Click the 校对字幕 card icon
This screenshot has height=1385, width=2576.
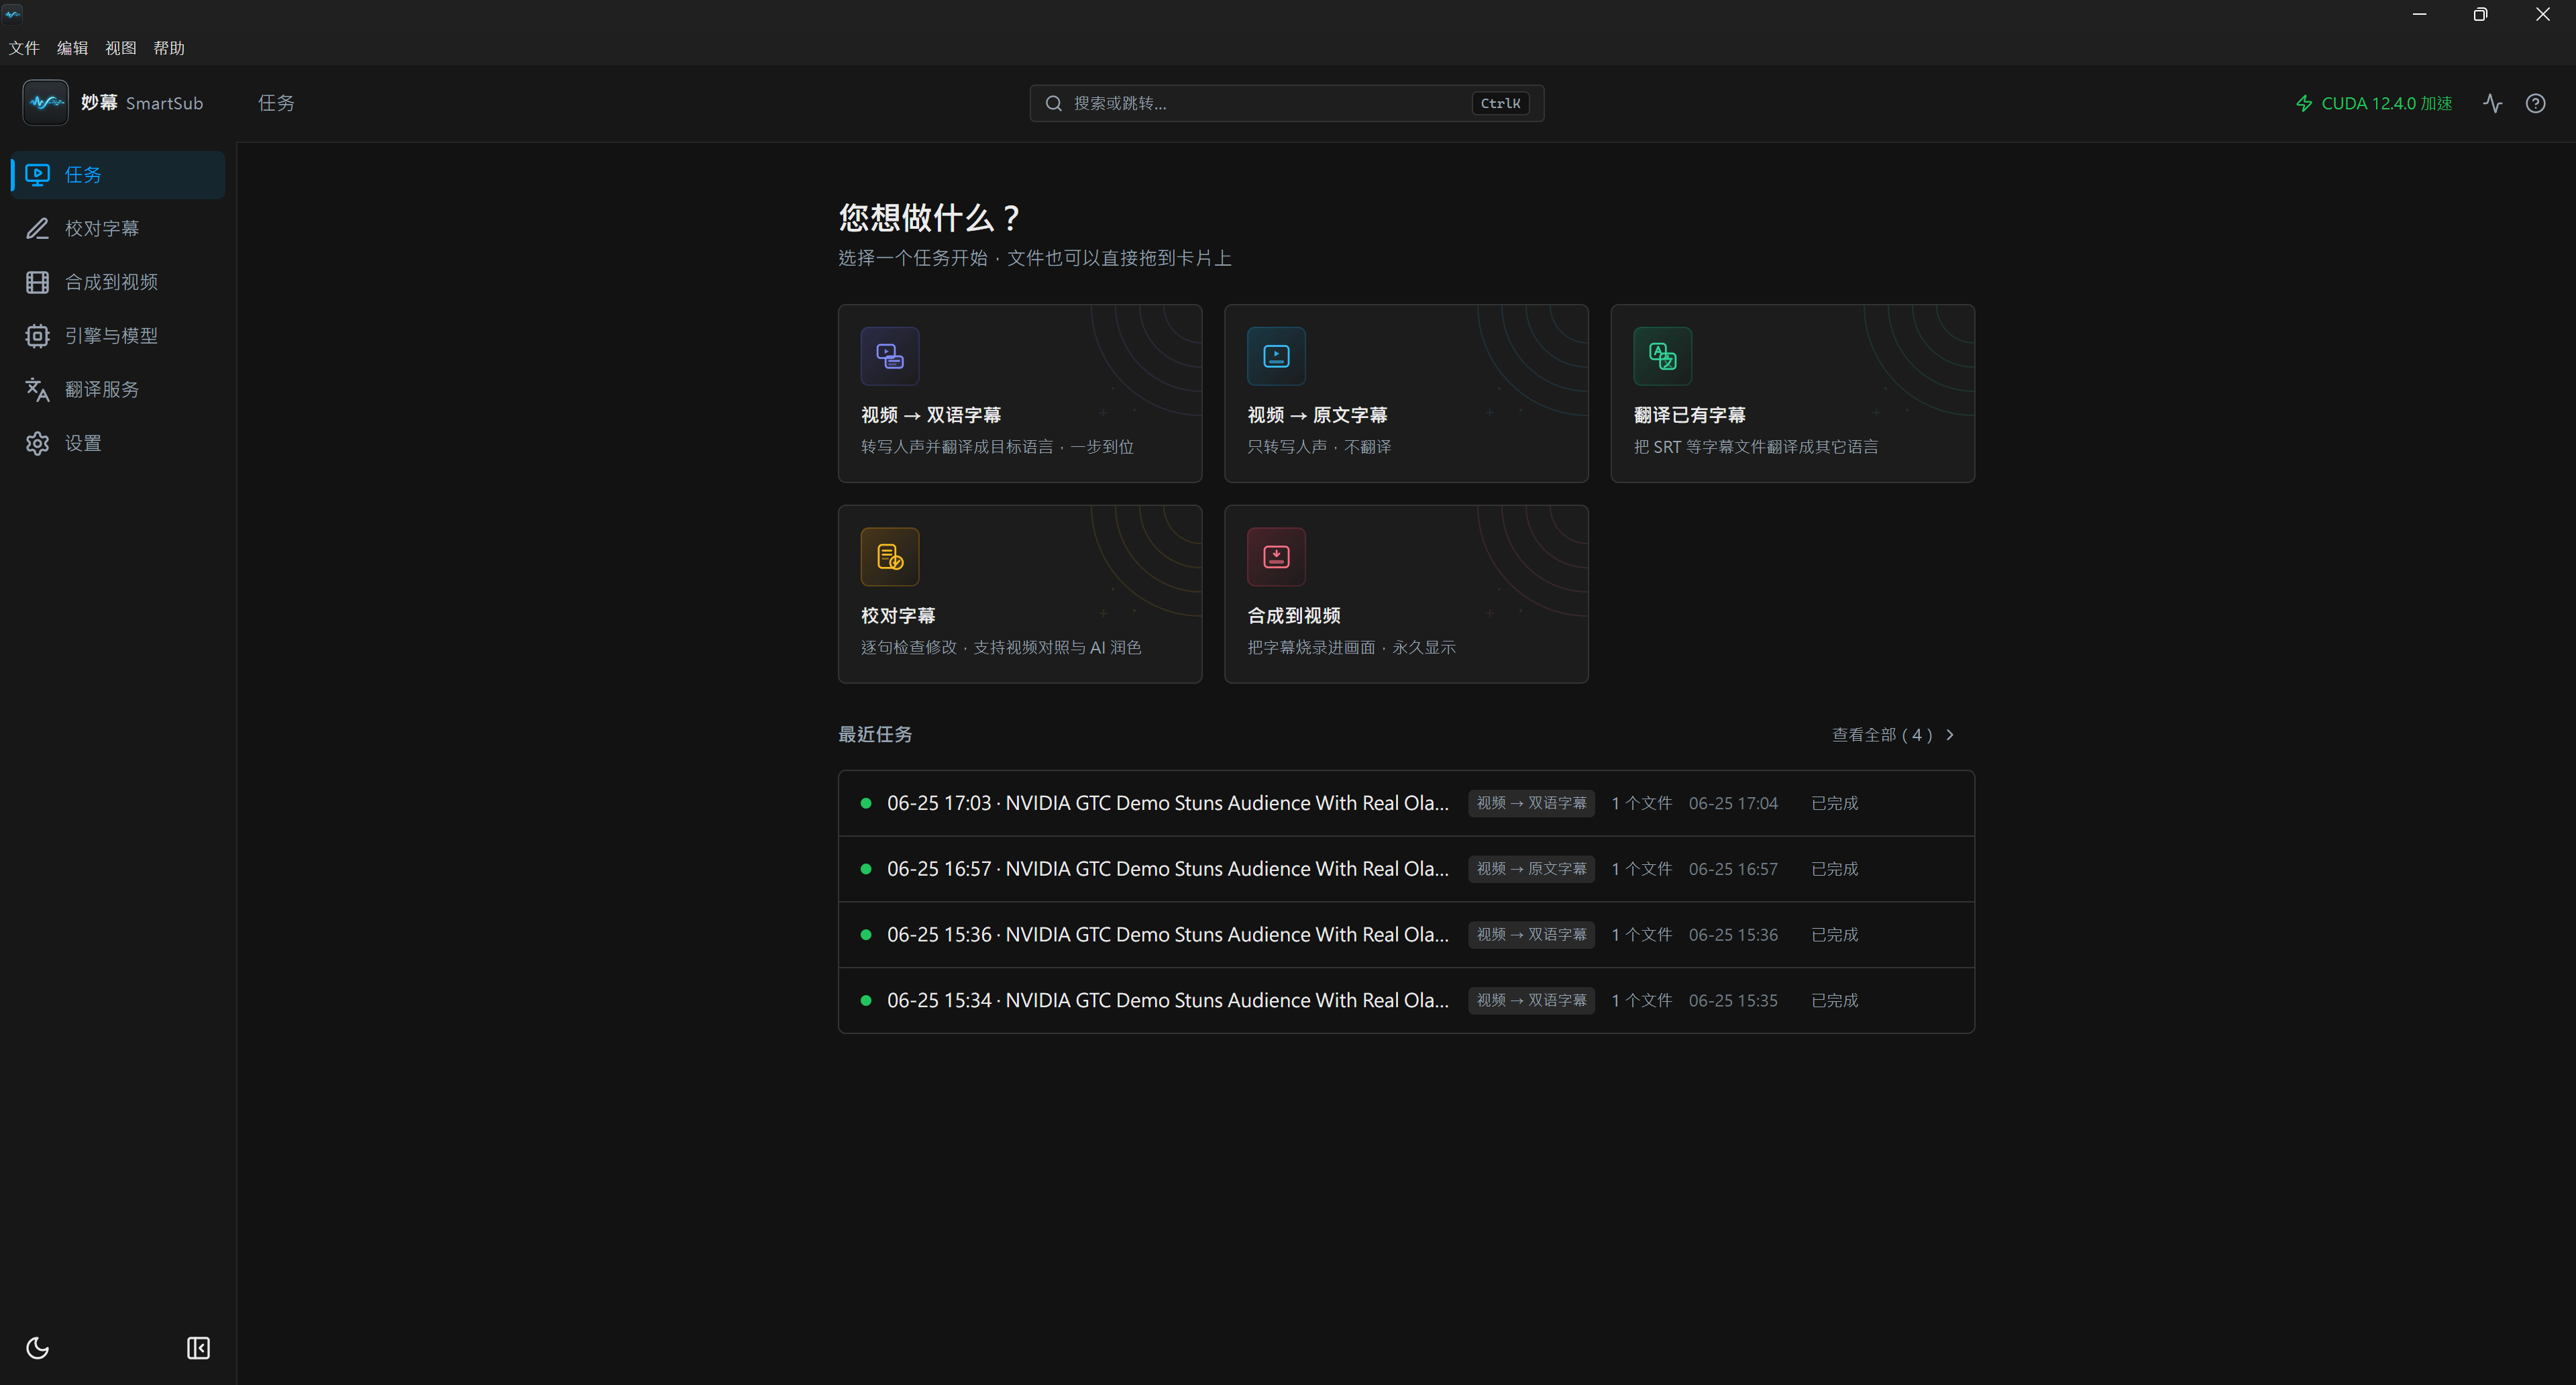(889, 557)
